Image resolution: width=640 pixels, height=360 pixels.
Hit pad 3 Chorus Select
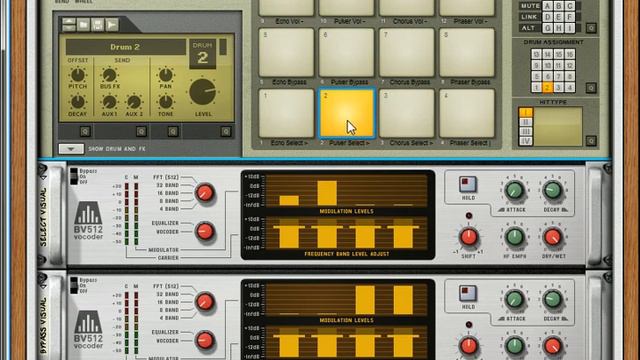(x=407, y=114)
